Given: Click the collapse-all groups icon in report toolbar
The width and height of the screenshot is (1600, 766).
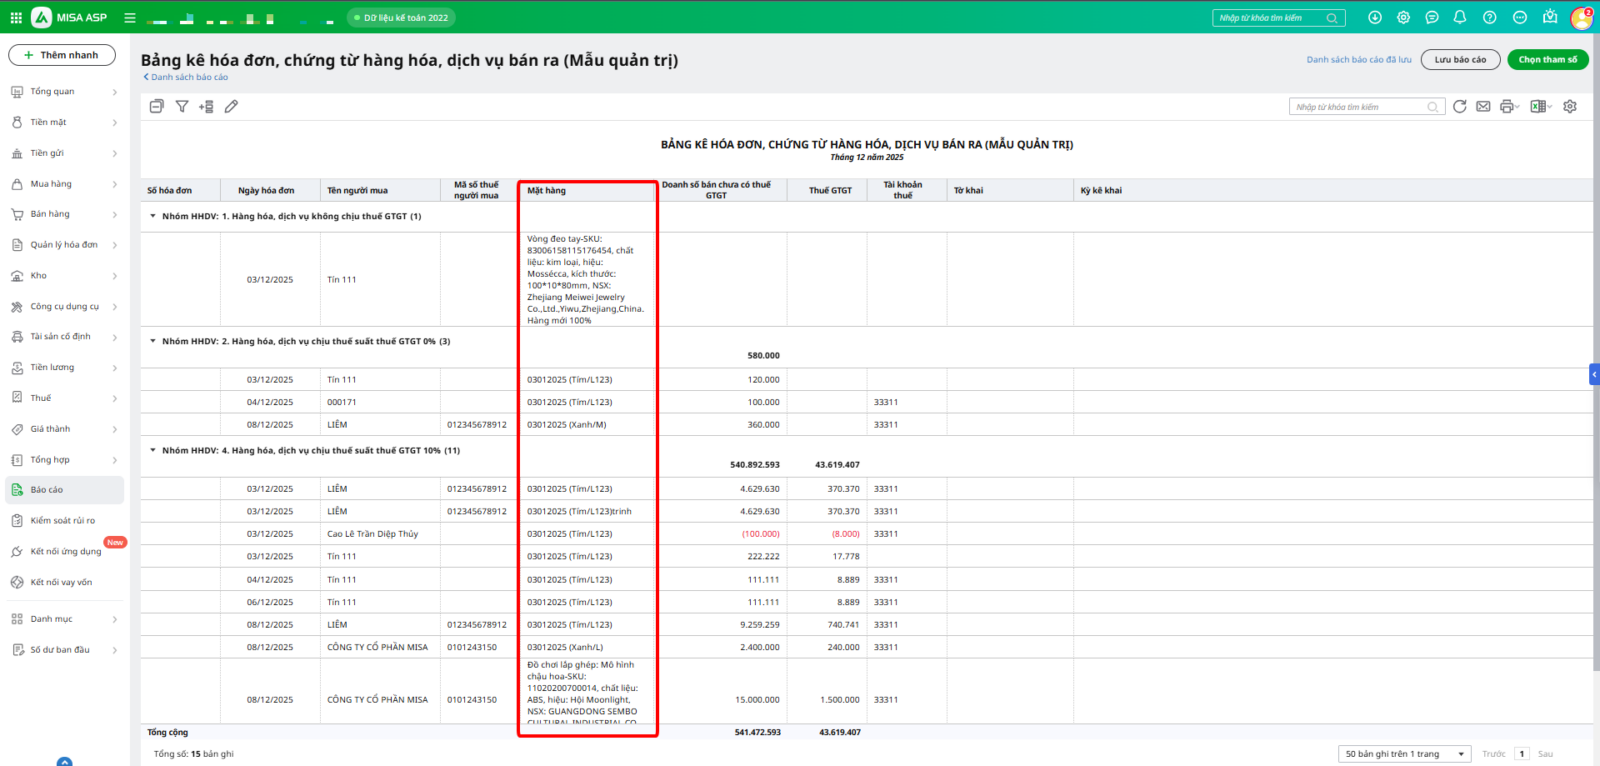Looking at the screenshot, I should point(157,106).
